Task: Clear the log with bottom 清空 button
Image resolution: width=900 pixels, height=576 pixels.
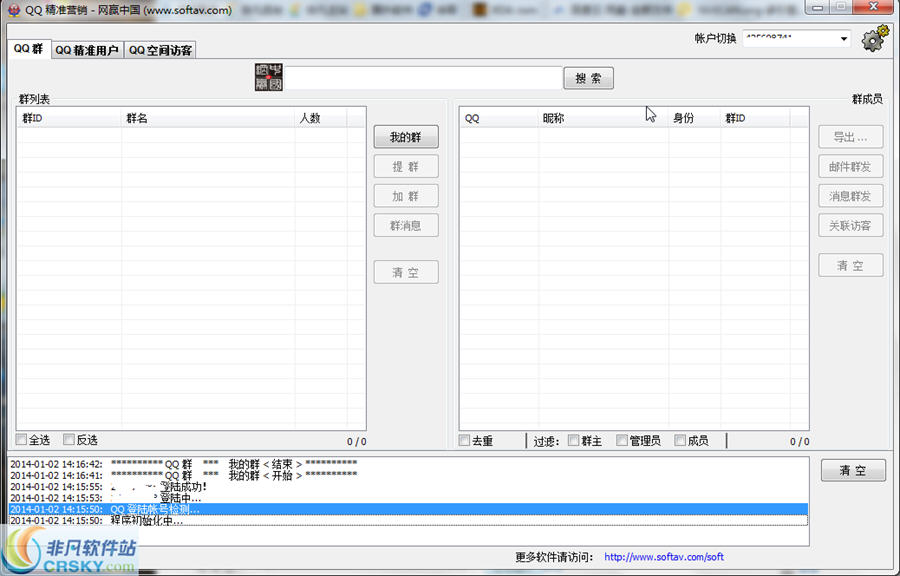Action: [x=853, y=470]
